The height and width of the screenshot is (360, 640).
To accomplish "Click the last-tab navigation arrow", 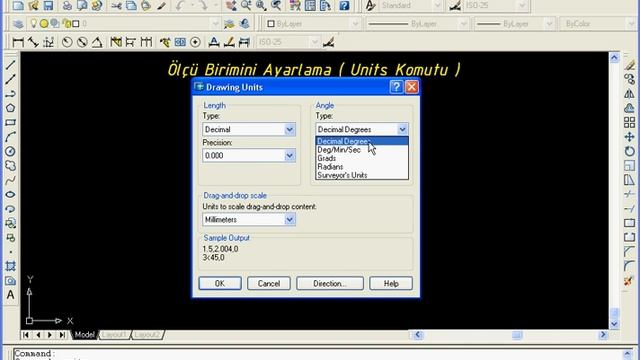I will (x=62, y=335).
